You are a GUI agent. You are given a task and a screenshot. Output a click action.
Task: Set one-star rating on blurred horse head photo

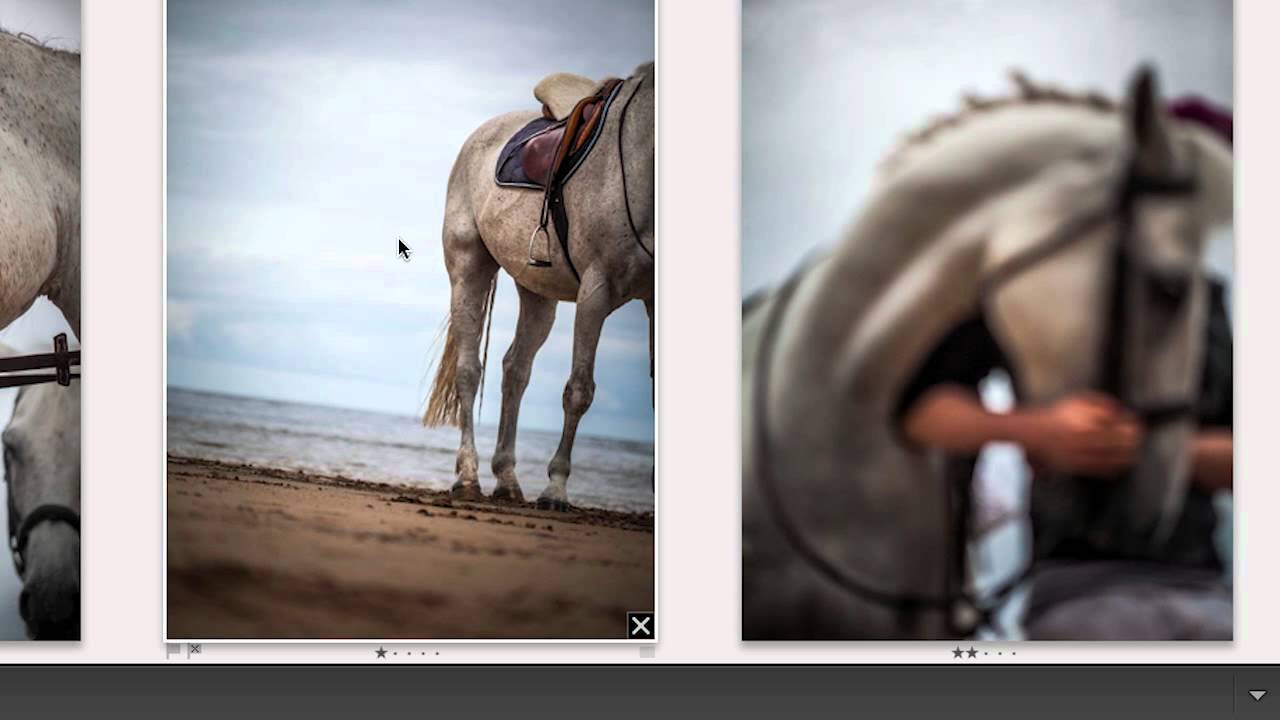pos(958,653)
